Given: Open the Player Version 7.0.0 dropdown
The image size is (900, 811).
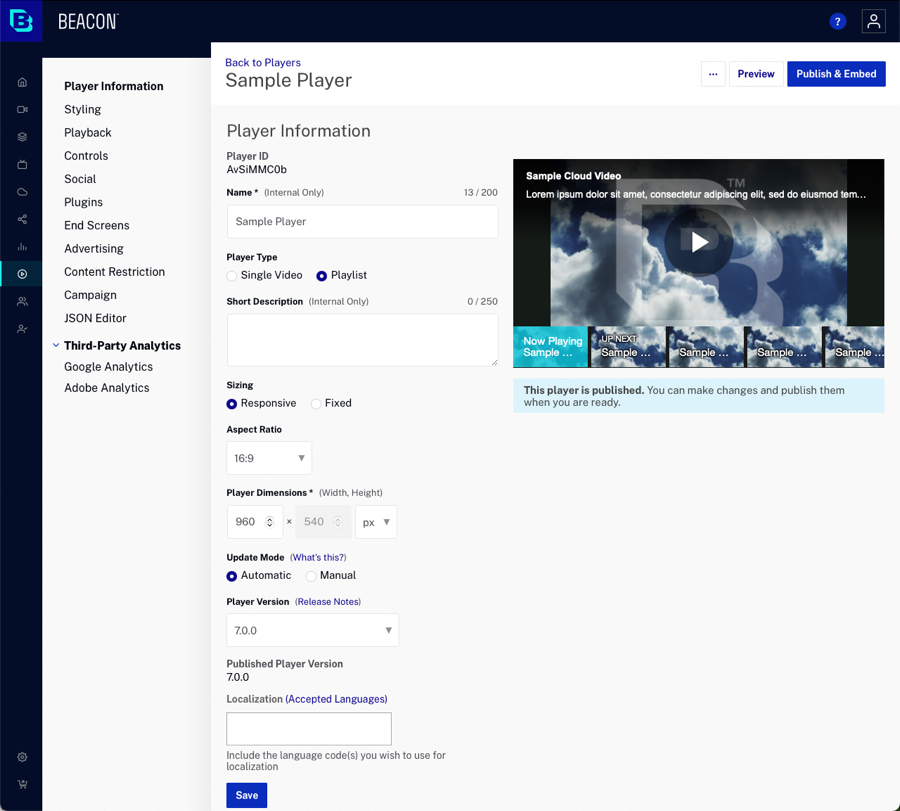Looking at the screenshot, I should coord(313,630).
